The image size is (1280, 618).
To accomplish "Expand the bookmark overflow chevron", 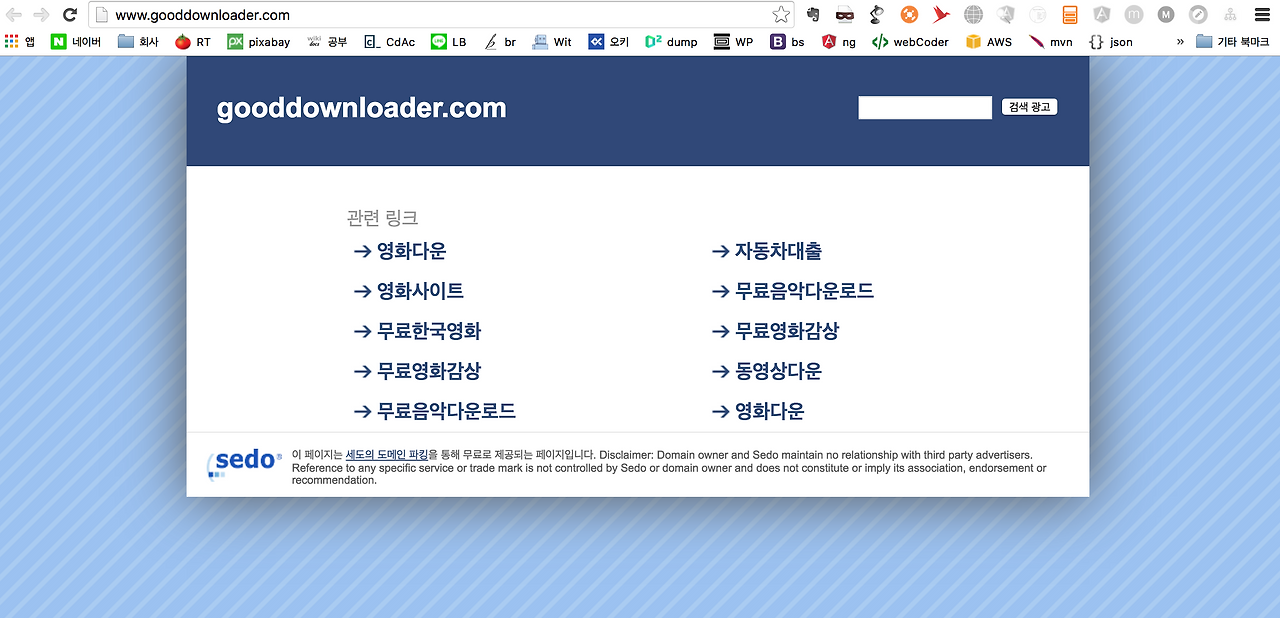I will pyautogui.click(x=1179, y=42).
